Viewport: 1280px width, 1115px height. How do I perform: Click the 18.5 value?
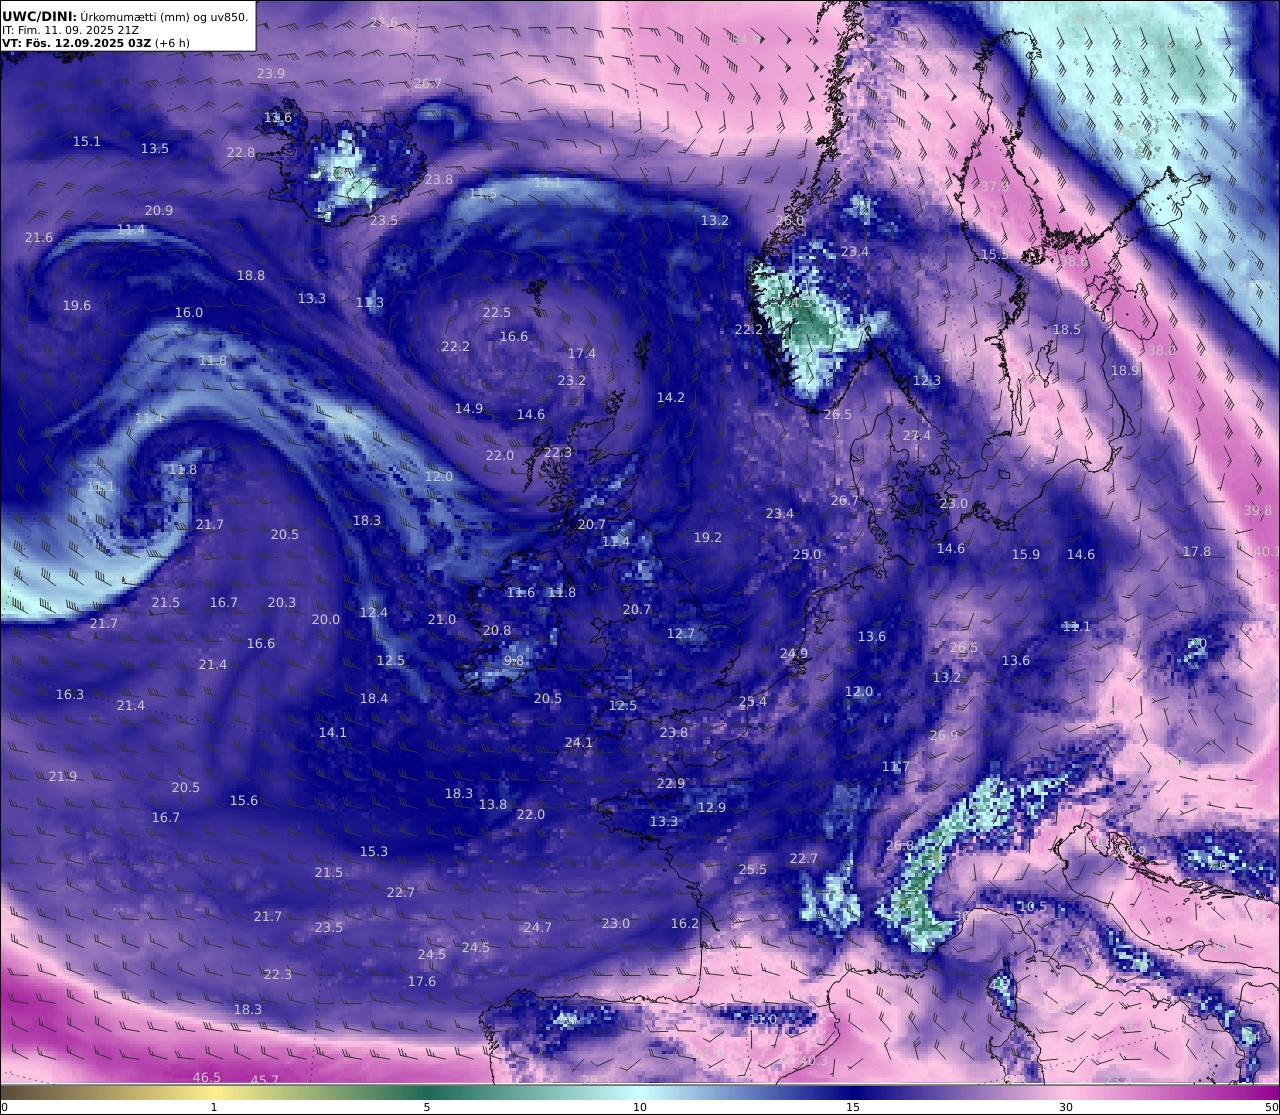1067,330
